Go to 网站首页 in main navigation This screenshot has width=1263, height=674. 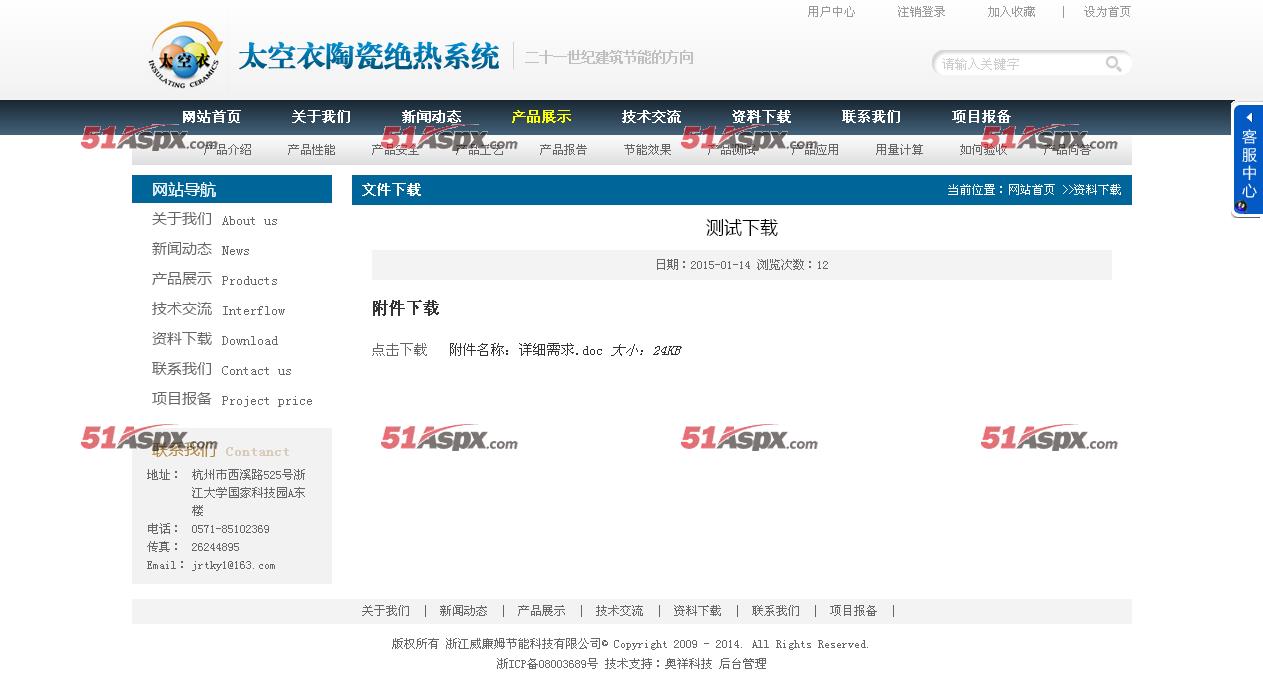(211, 117)
